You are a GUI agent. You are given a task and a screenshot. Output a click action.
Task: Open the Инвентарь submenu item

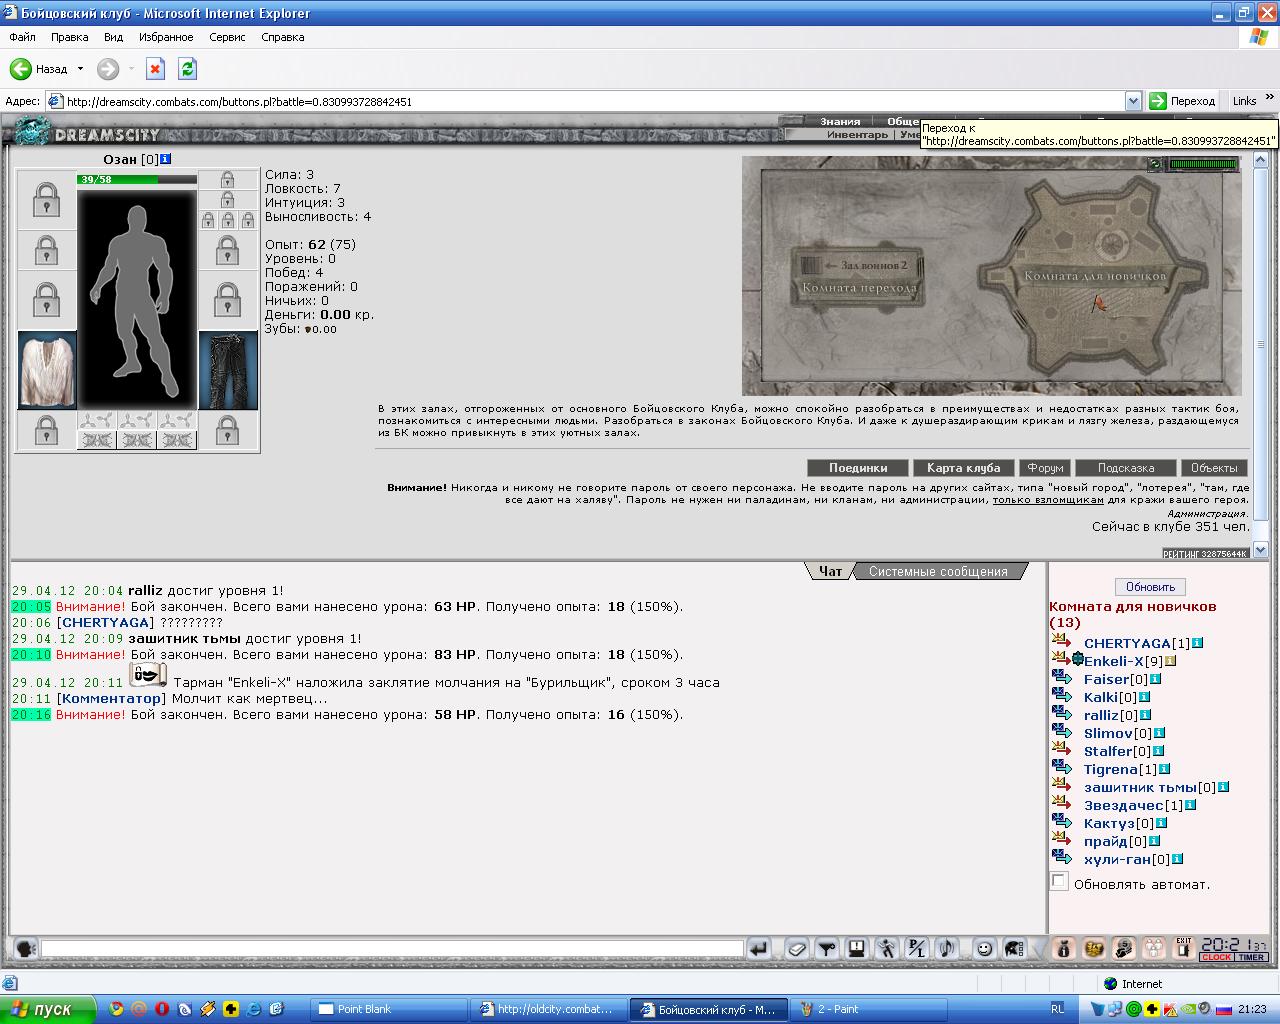(x=857, y=134)
